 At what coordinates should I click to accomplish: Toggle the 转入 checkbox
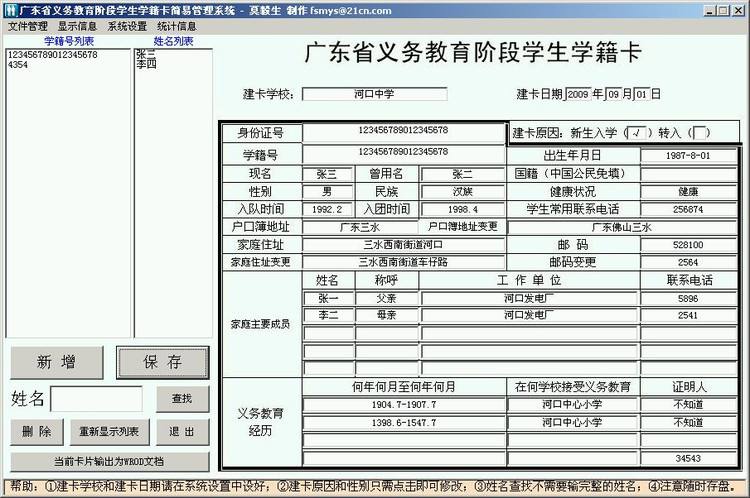point(699,133)
